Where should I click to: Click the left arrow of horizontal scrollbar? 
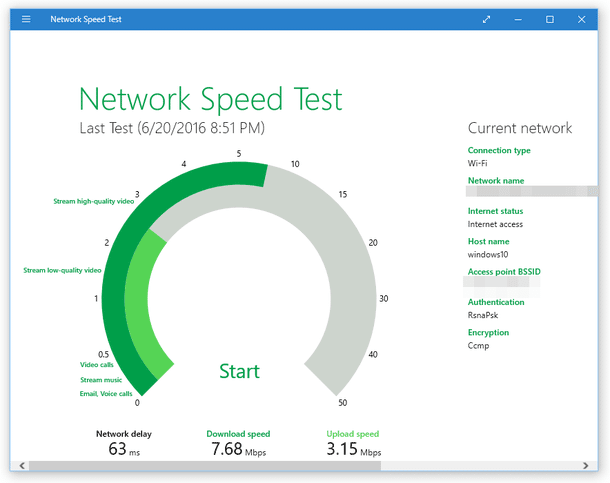tap(22, 466)
